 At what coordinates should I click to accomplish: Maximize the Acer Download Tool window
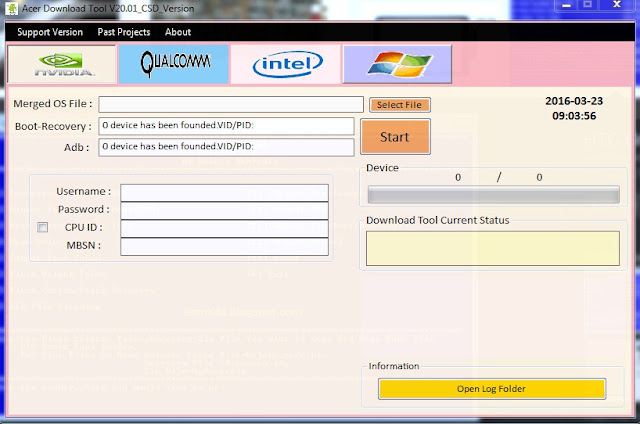coord(587,5)
